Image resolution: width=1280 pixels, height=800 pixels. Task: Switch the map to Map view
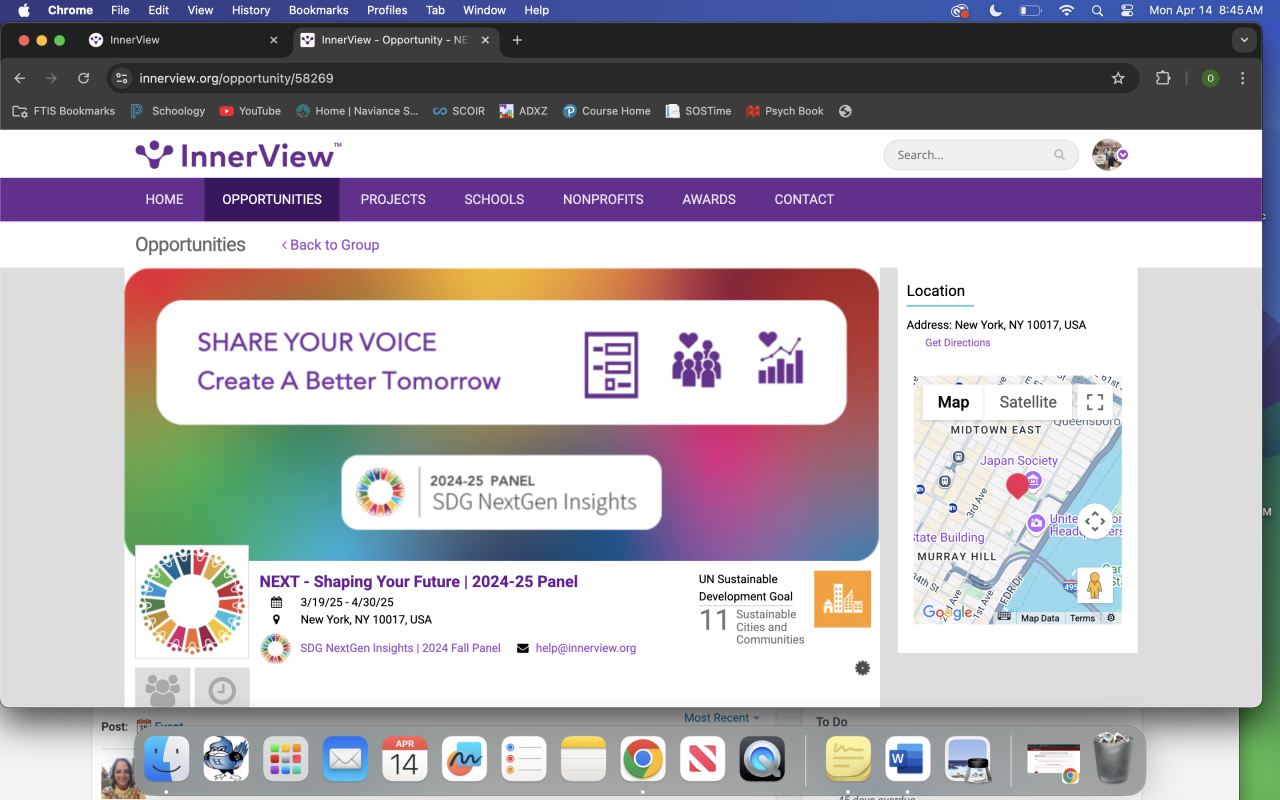click(x=953, y=402)
